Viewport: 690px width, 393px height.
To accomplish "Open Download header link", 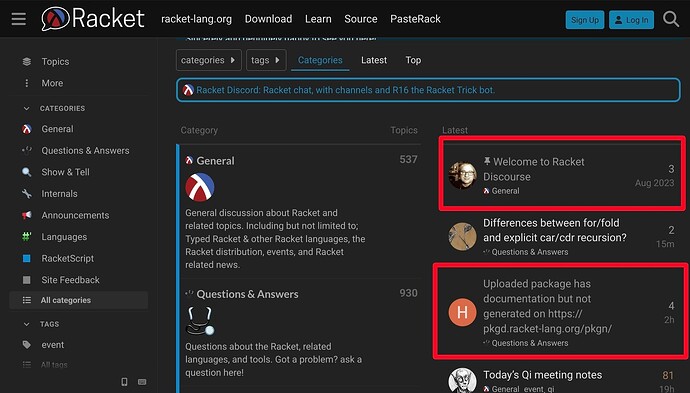I will point(268,19).
